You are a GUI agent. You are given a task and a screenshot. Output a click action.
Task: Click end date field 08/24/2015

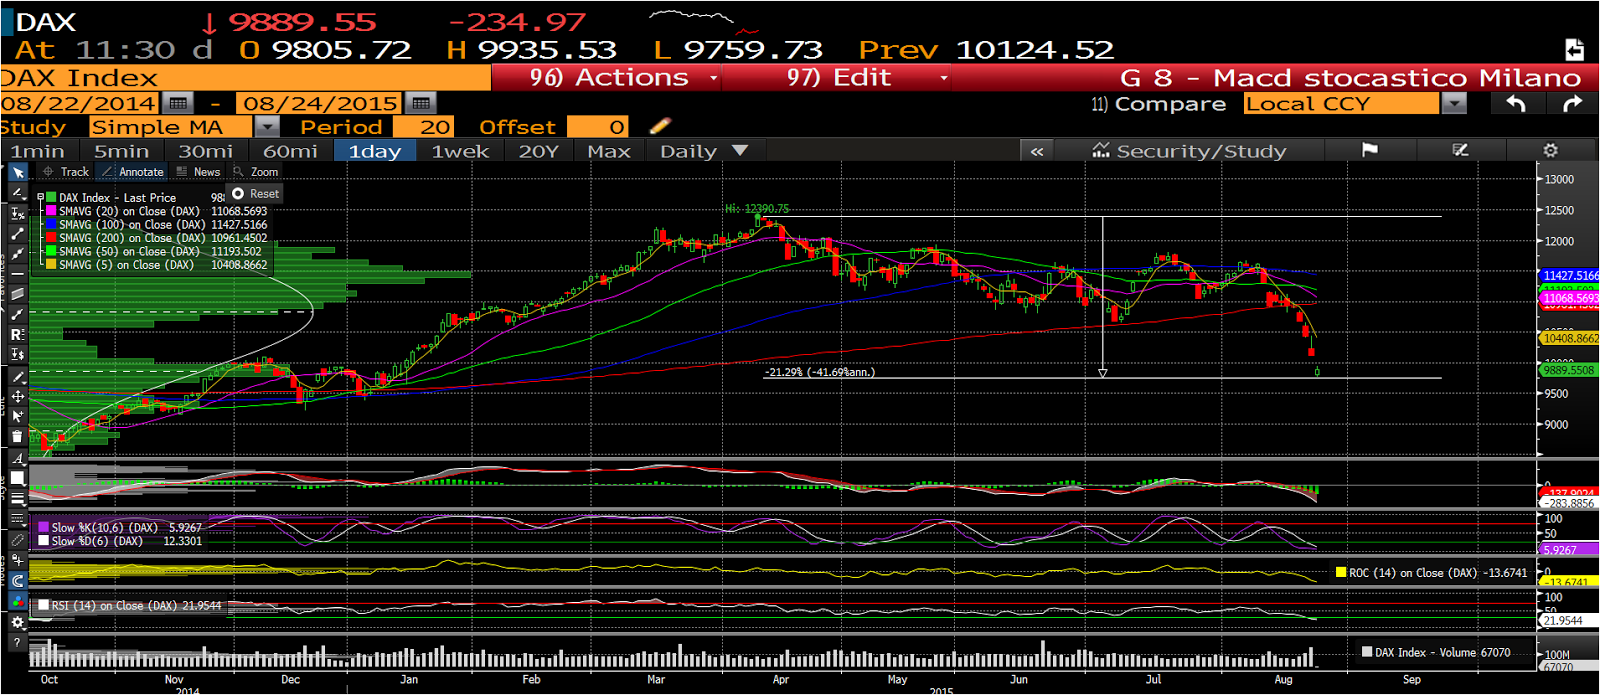[x=320, y=103]
